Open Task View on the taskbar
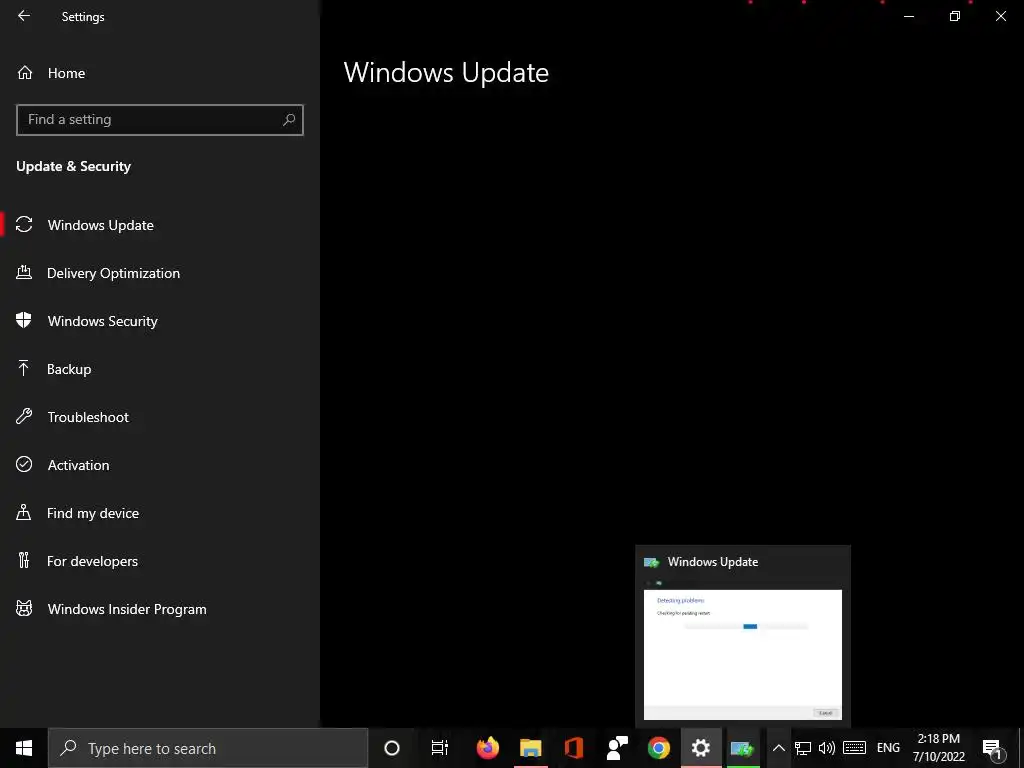 440,748
